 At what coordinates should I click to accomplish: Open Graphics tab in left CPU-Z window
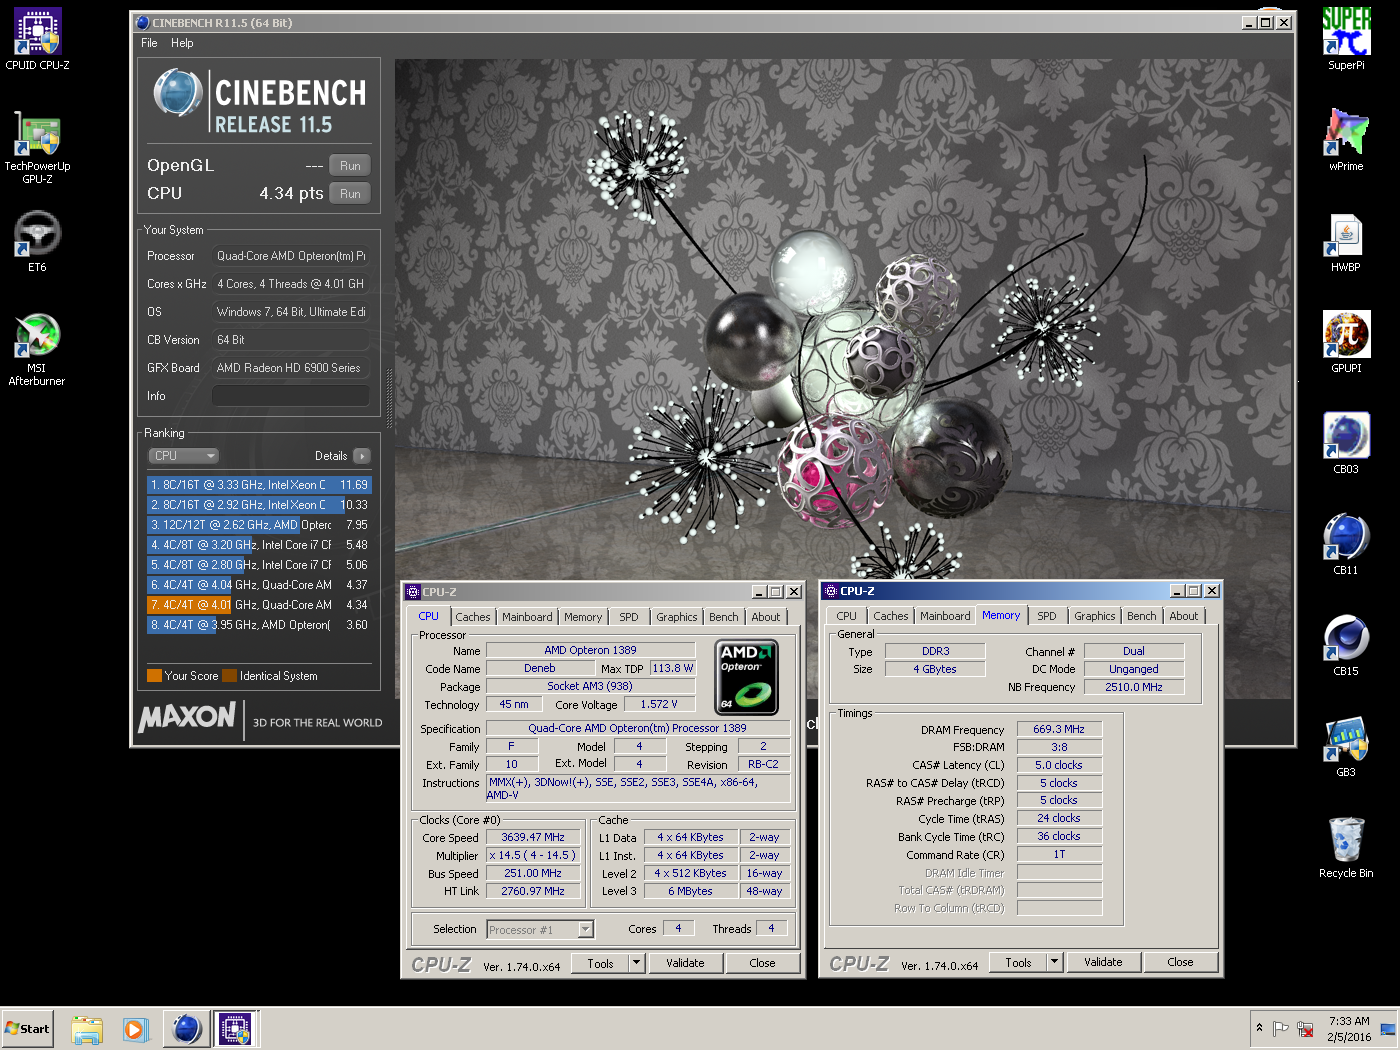[x=677, y=617]
